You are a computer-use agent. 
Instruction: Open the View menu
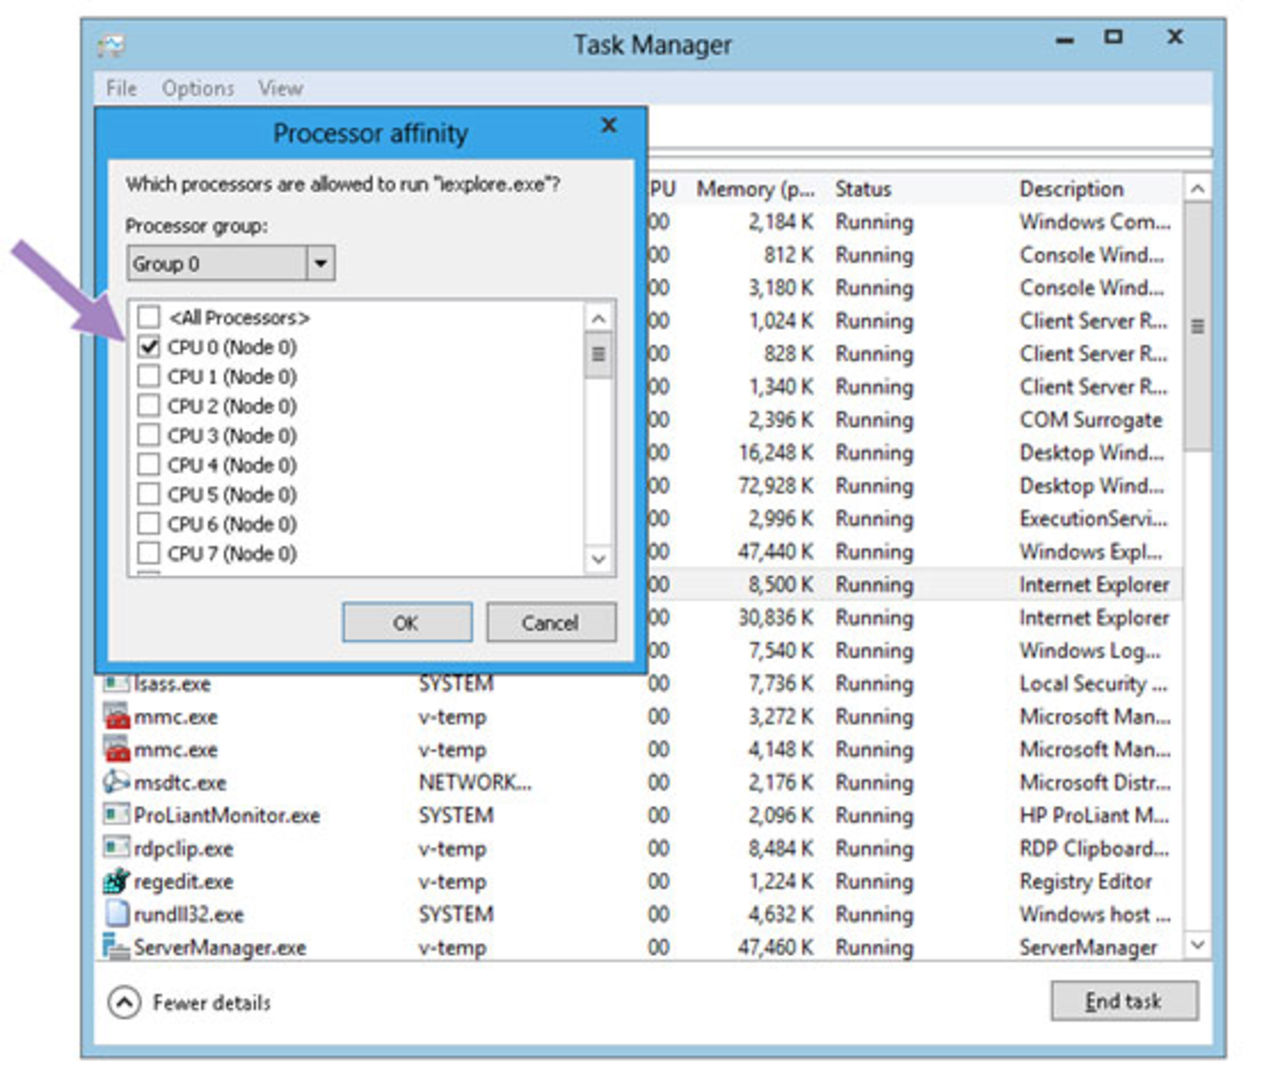coord(279,88)
